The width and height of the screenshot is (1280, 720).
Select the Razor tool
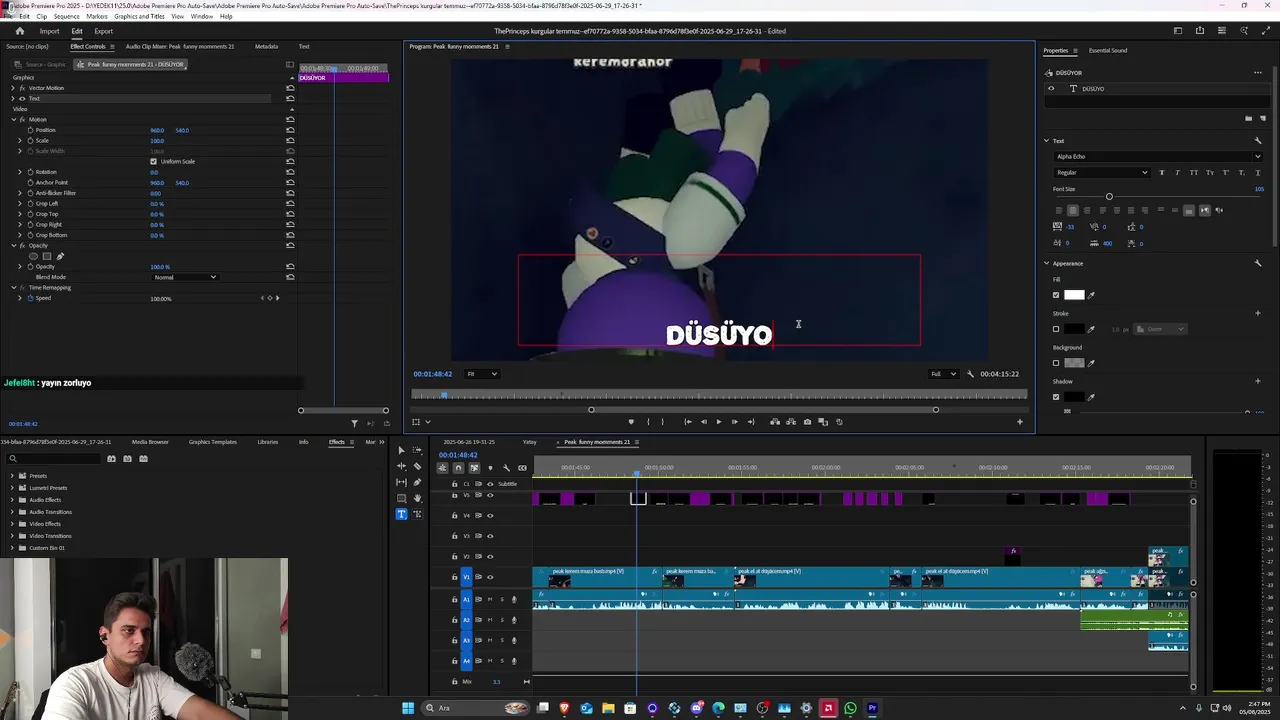click(417, 466)
